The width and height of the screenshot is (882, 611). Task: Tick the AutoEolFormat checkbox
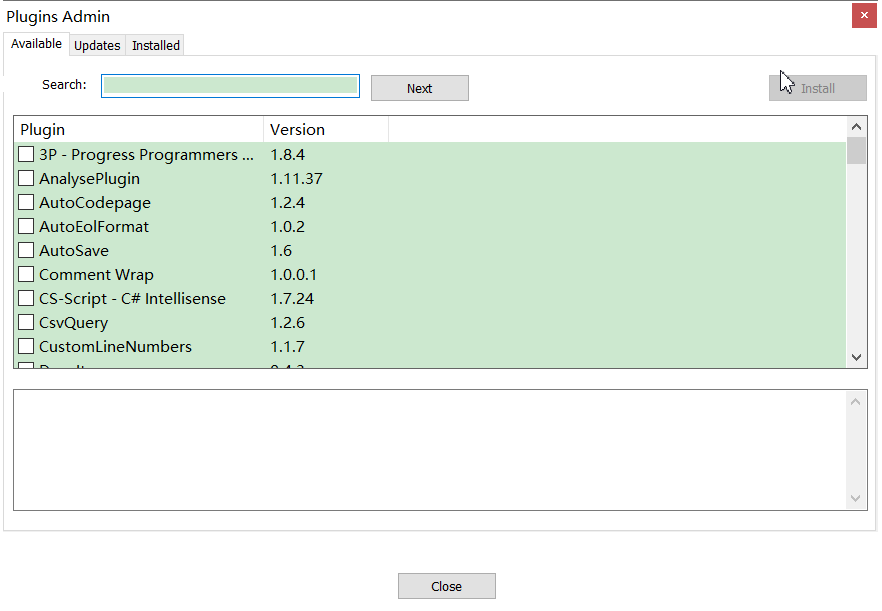click(x=25, y=226)
